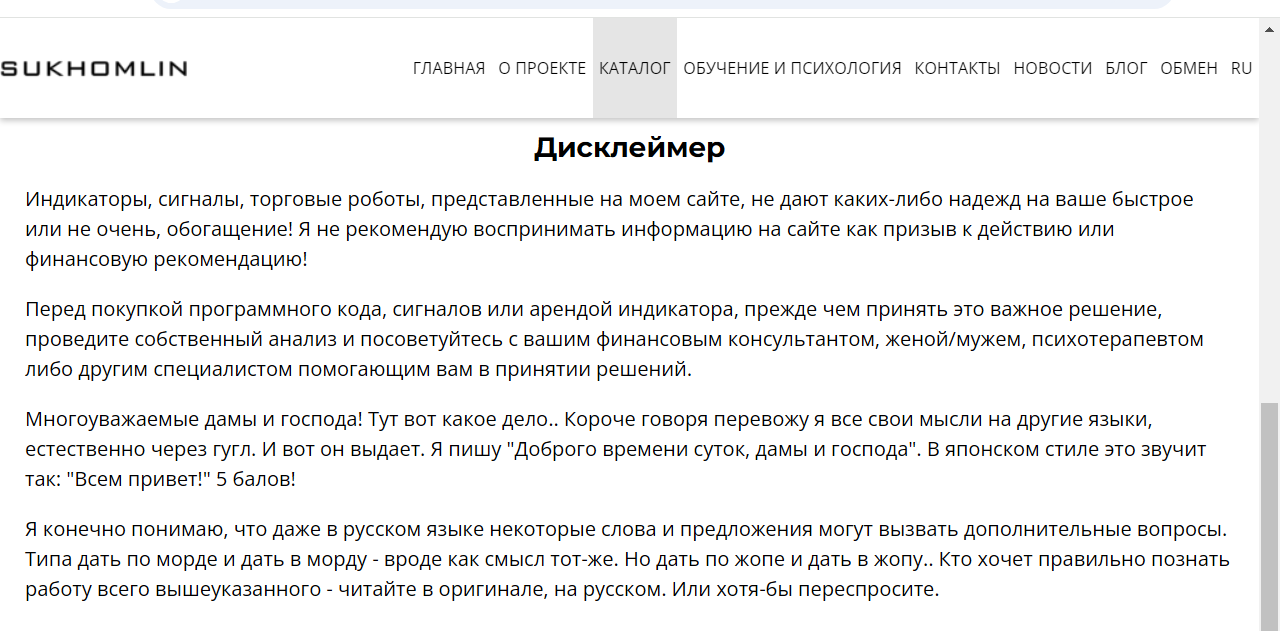Click the Многоуважаемые дамы и господа paragraph

[616, 449]
